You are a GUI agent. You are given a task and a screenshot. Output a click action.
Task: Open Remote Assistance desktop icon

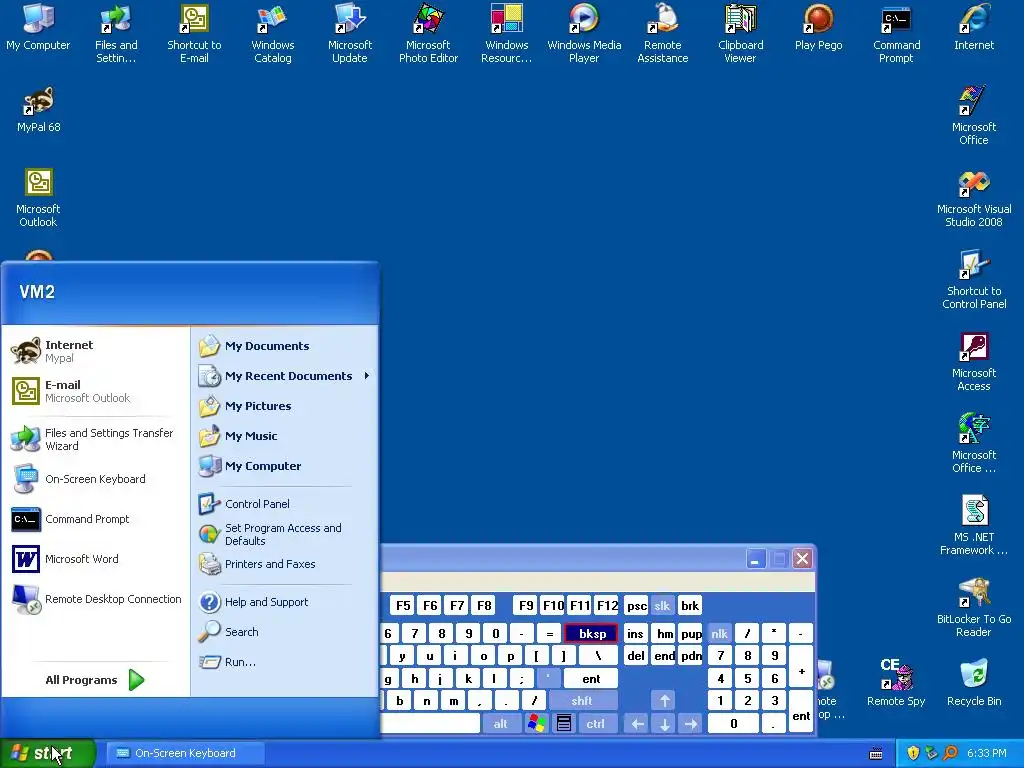point(662,33)
